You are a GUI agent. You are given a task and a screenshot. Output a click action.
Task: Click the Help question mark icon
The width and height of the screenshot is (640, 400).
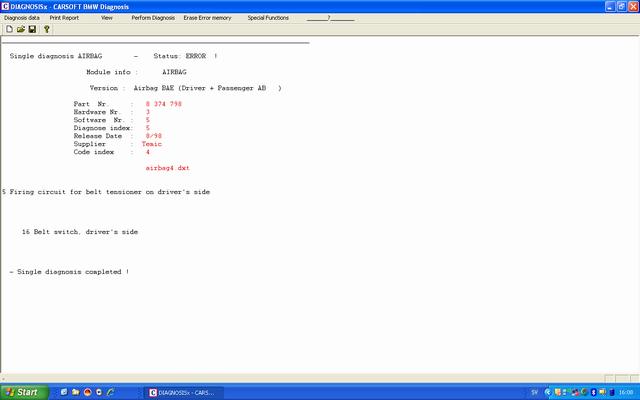(47, 29)
